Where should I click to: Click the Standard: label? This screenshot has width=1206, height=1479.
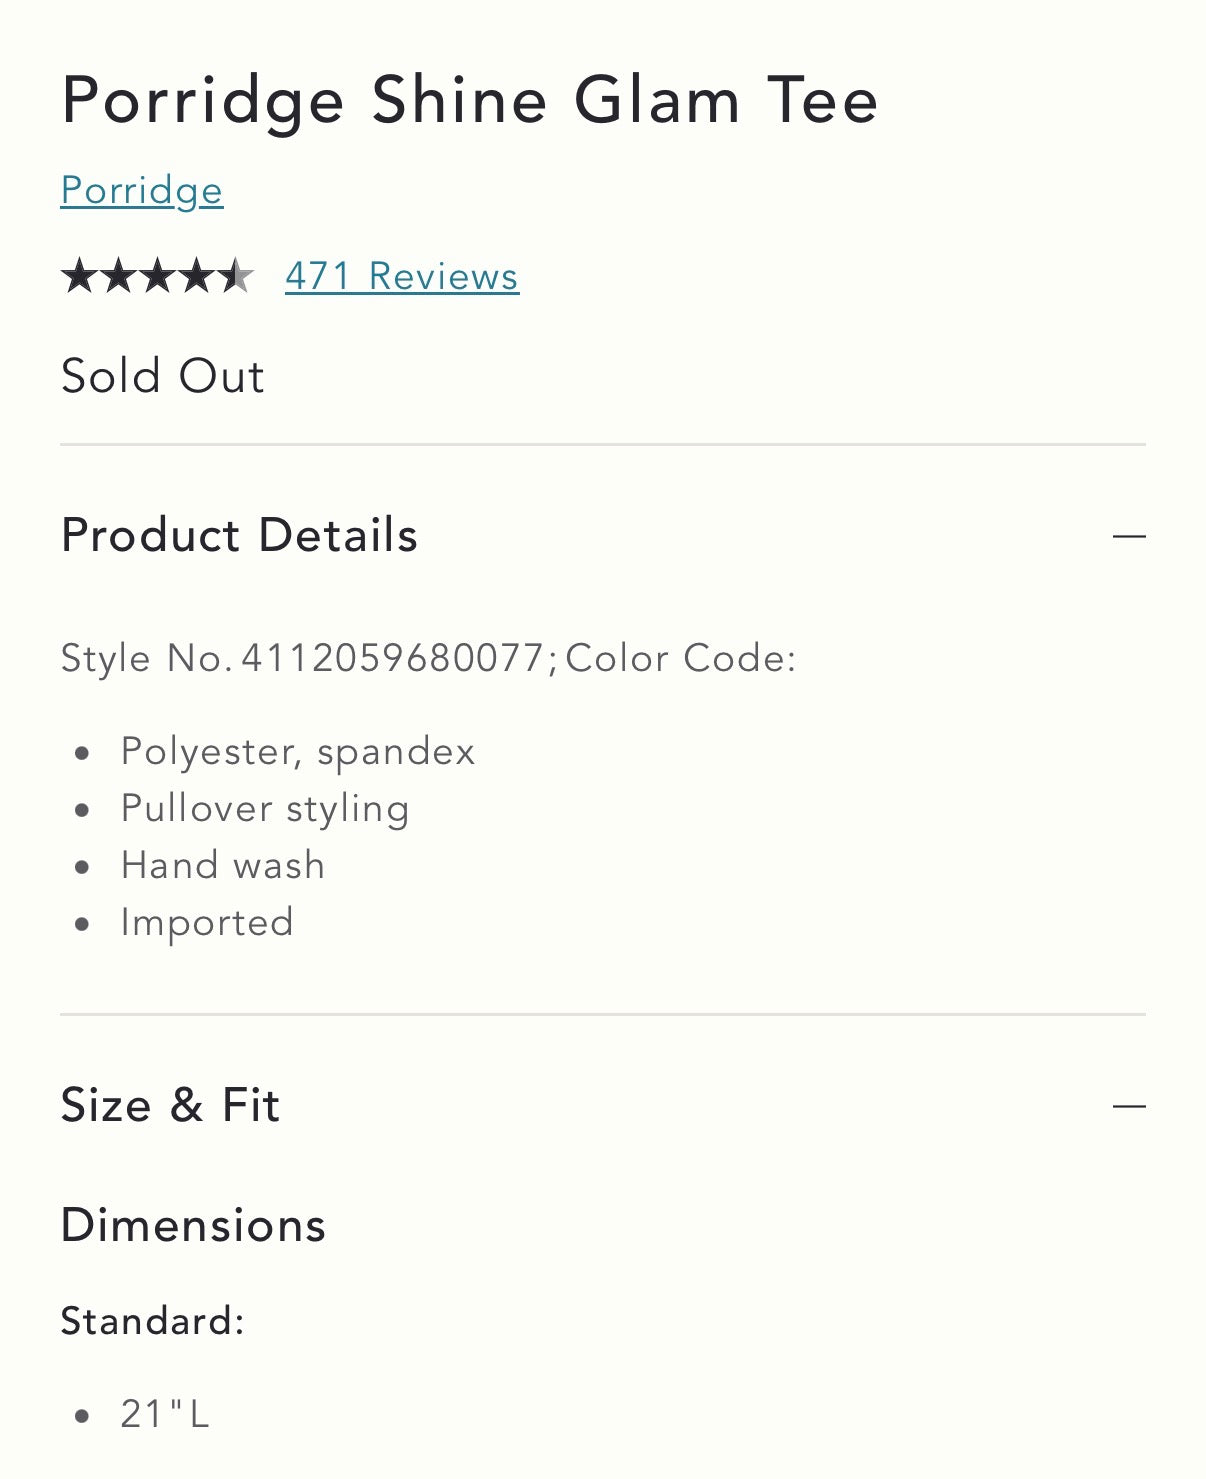click(153, 1321)
